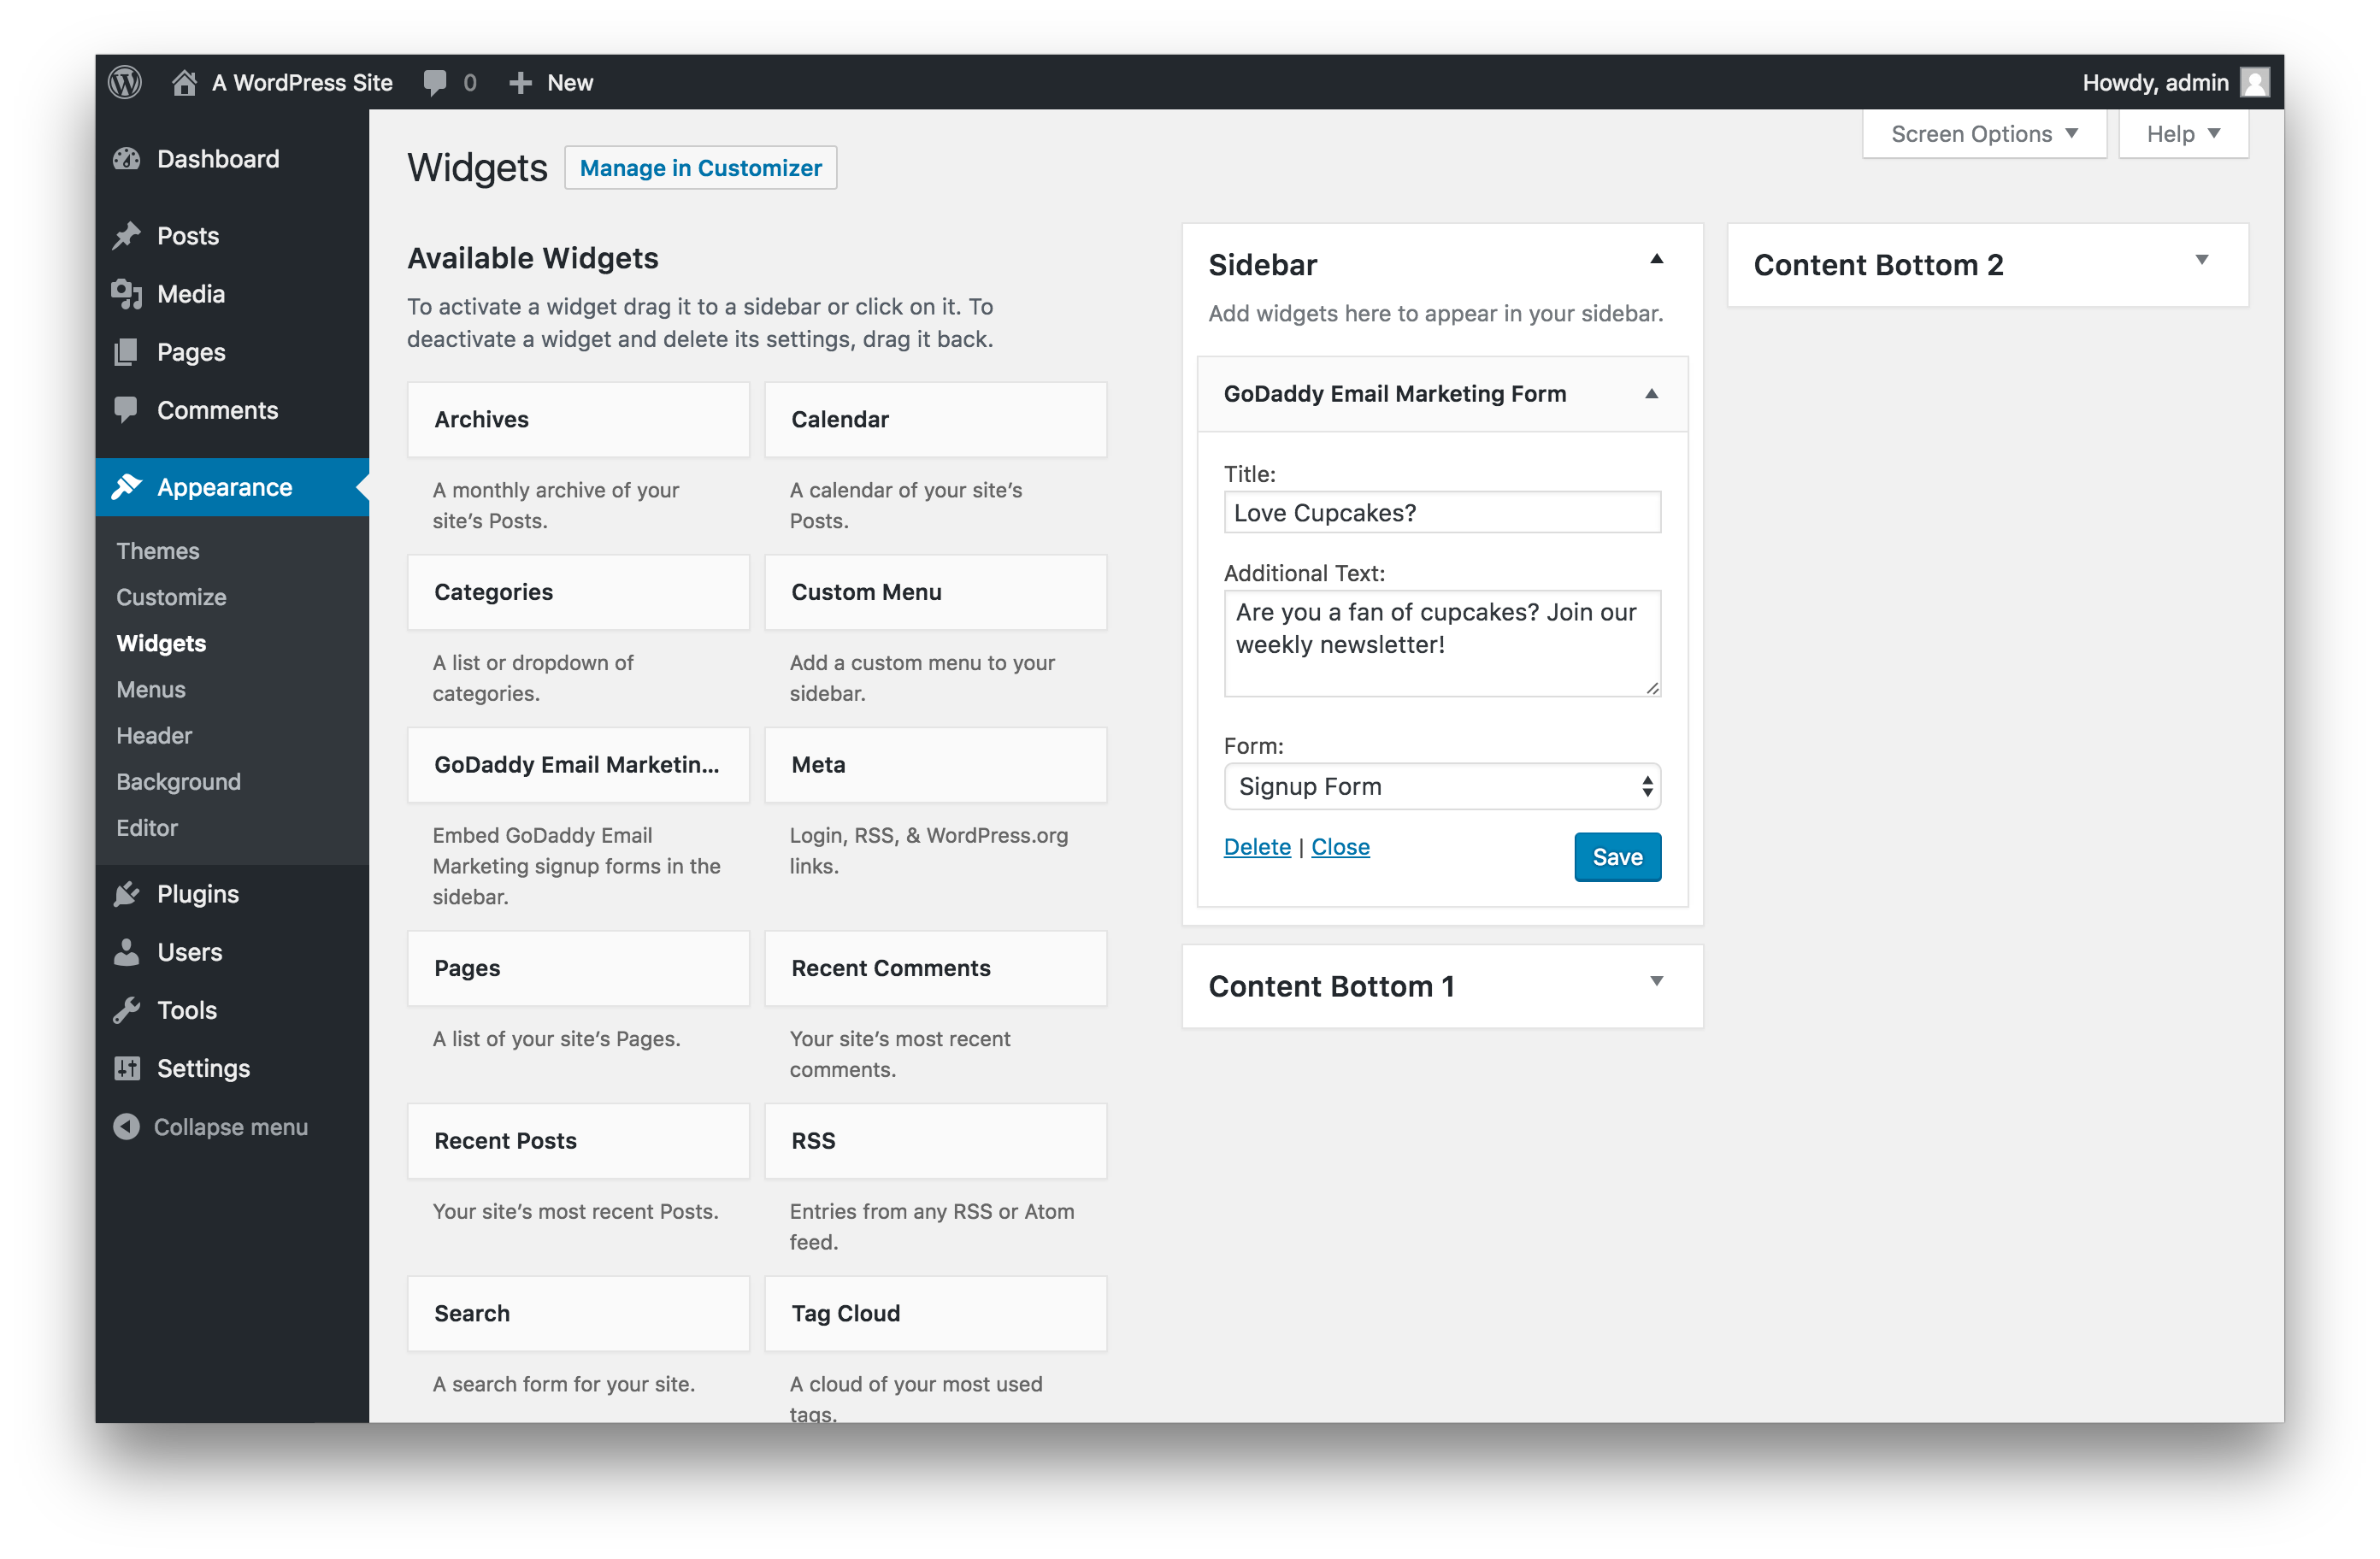Save the GoDaddy Email Marketing widget
Image resolution: width=2380 pixels, height=1559 pixels.
(x=1613, y=855)
